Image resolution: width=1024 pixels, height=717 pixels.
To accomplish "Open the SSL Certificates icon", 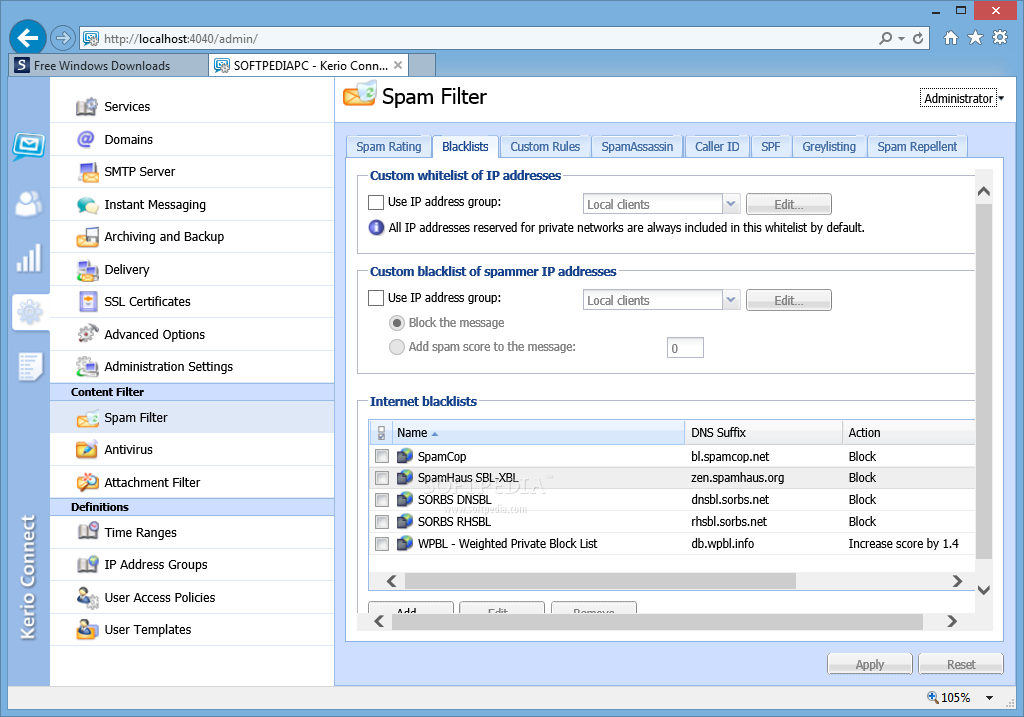I will click(x=88, y=302).
